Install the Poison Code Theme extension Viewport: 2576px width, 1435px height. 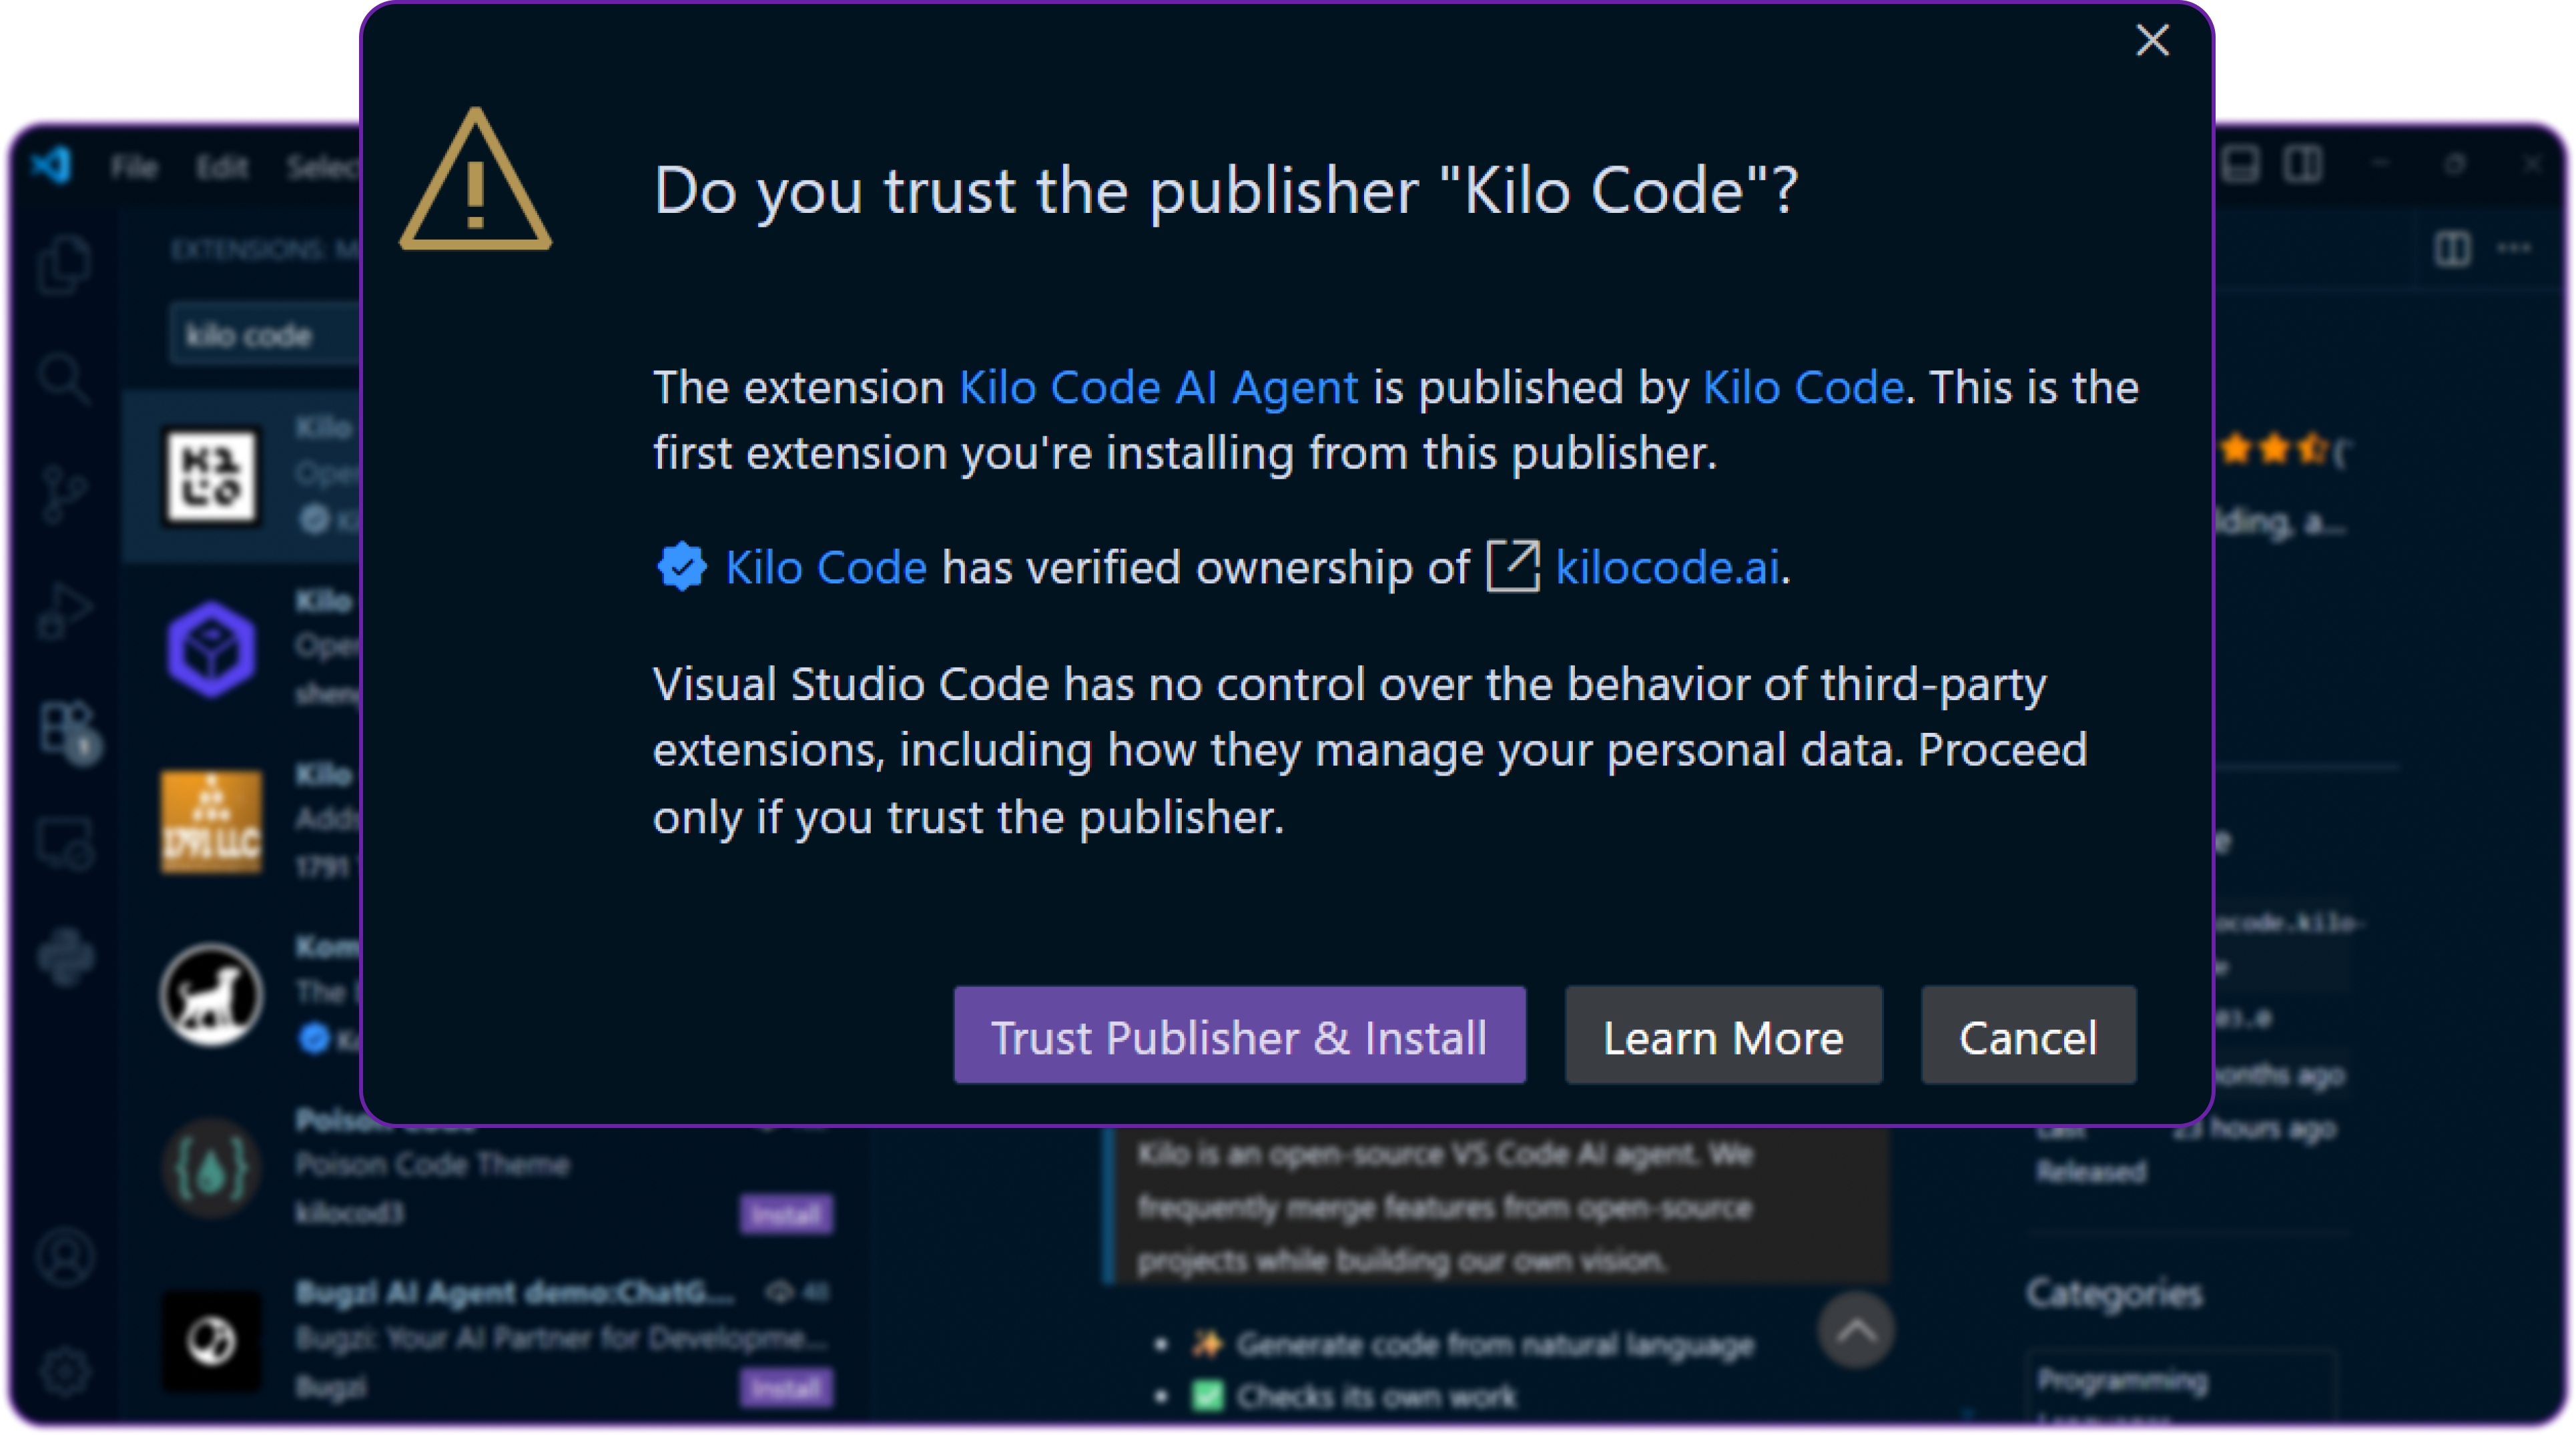[x=786, y=1215]
